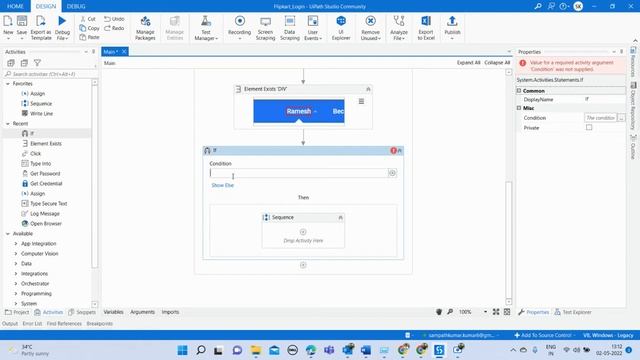Open Output panel
The height and width of the screenshot is (360, 640).
[x=10, y=324]
